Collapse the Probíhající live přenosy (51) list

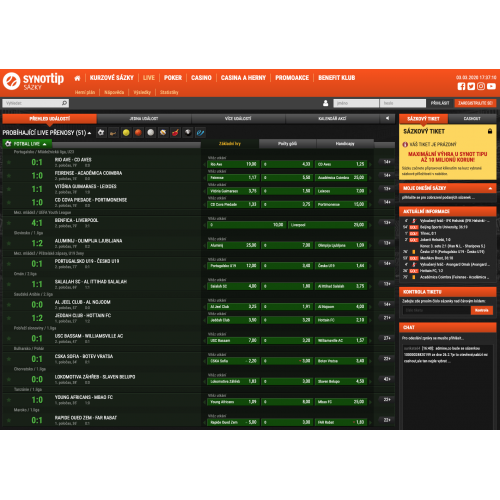(89, 133)
